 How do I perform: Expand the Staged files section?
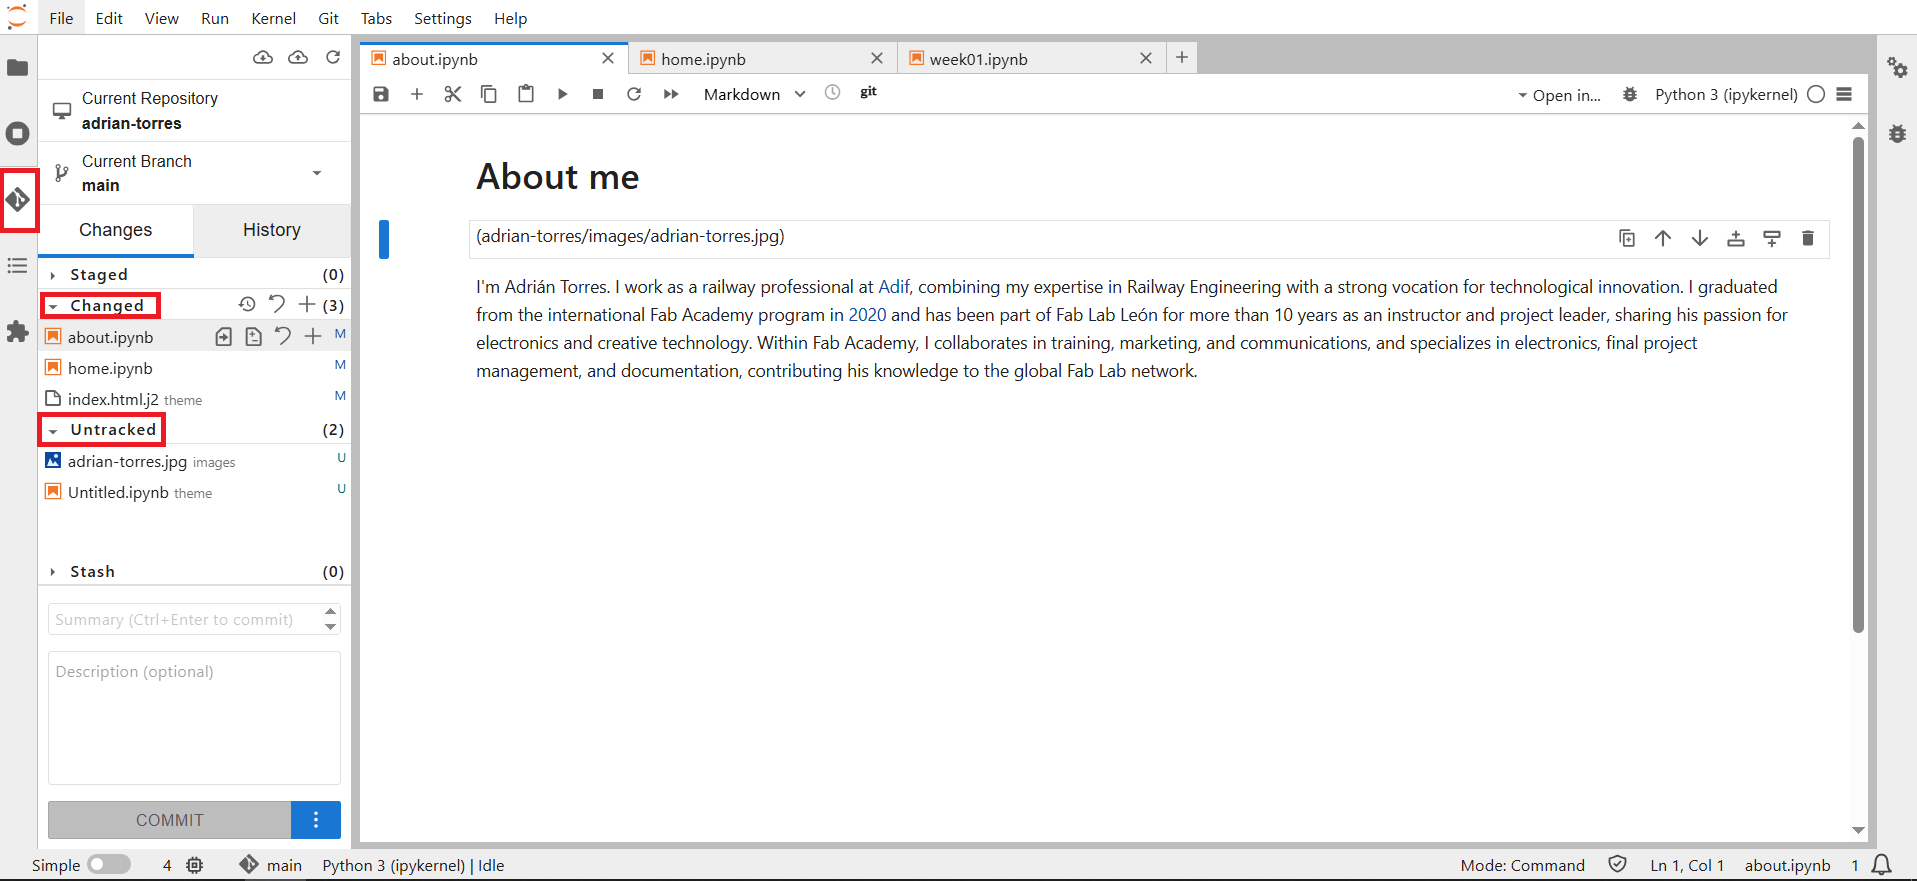coord(54,275)
